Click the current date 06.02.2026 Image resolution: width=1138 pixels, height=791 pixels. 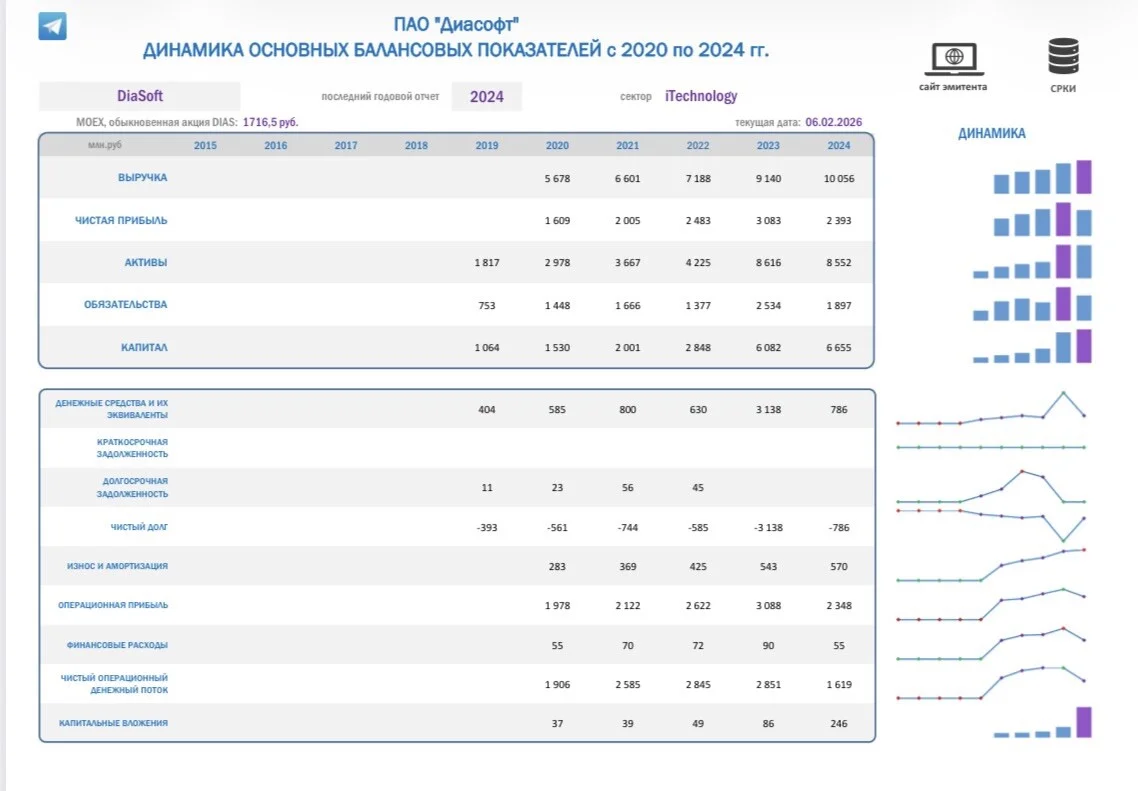click(x=833, y=122)
